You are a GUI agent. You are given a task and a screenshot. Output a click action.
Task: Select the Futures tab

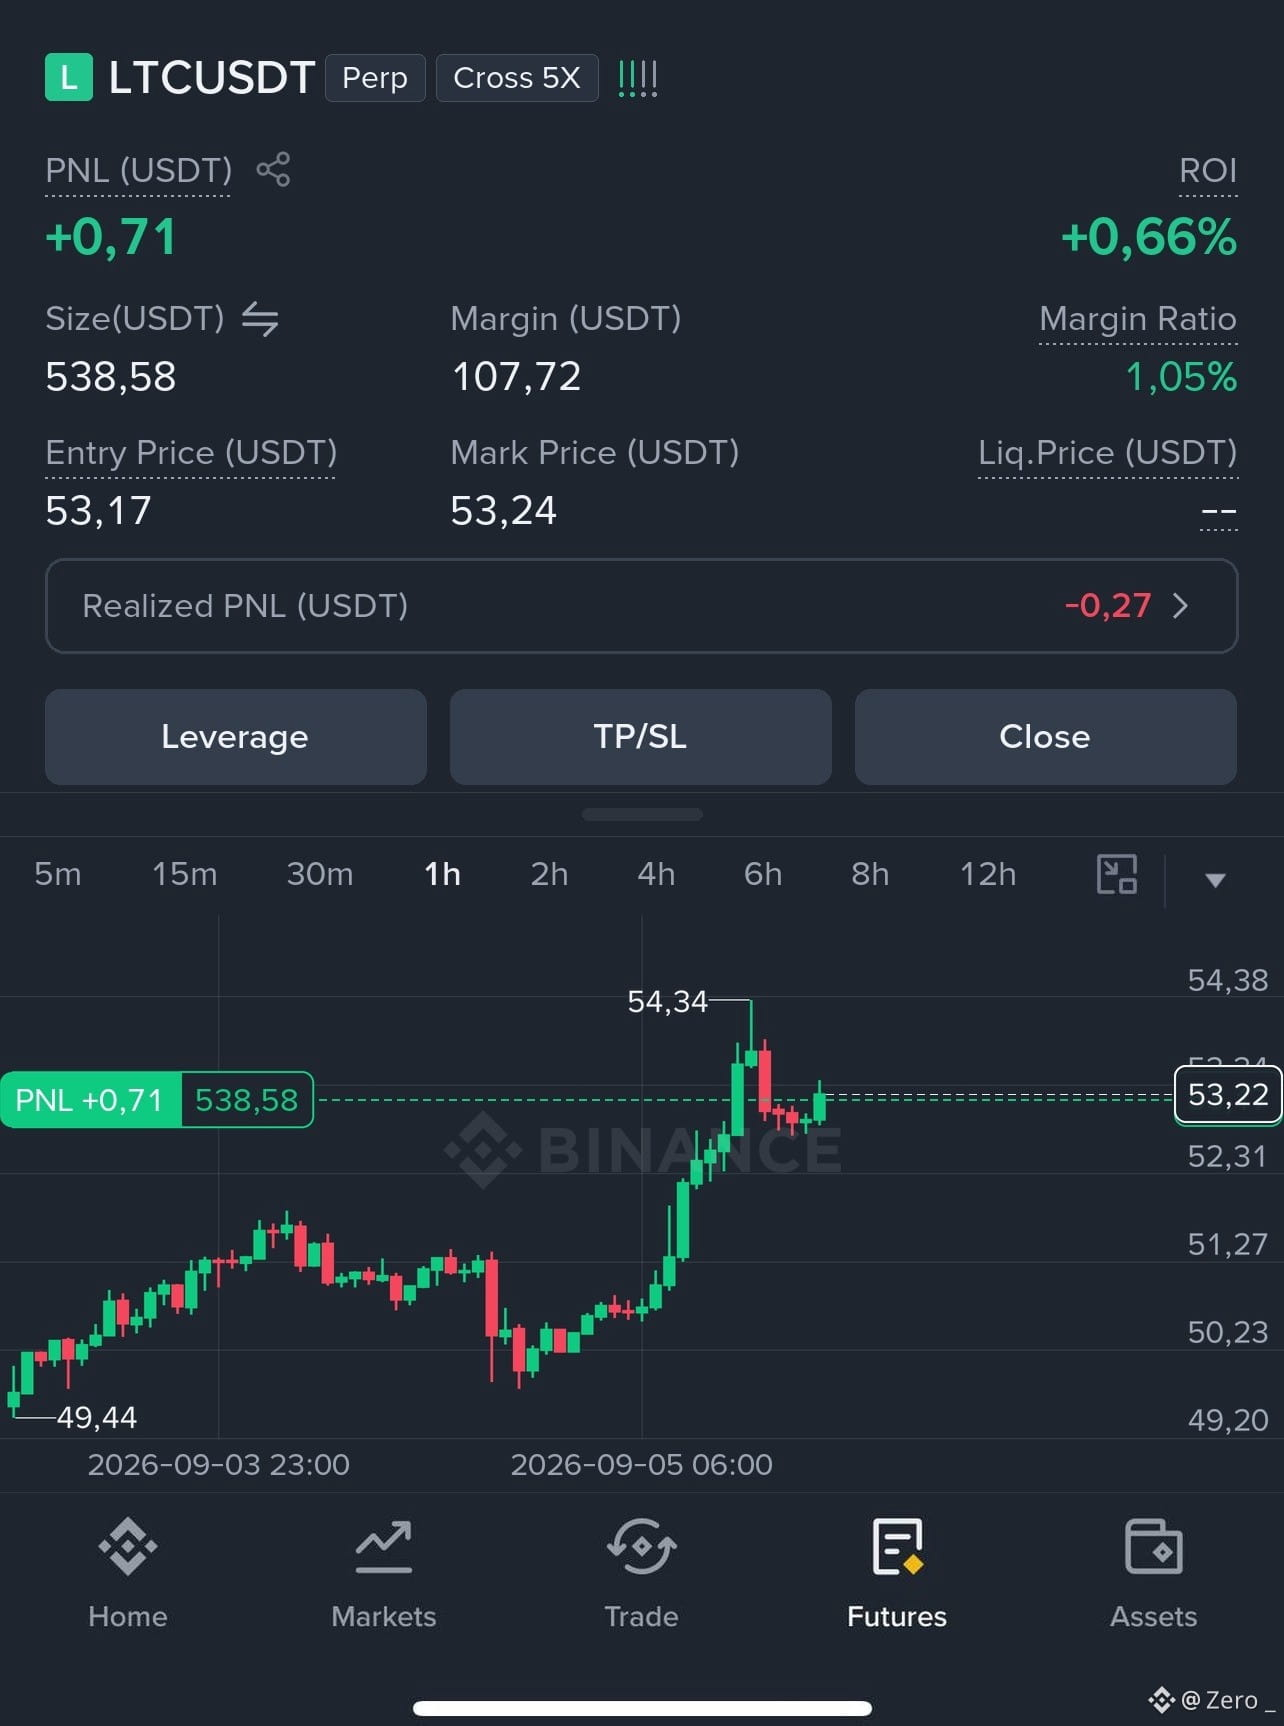[x=897, y=1573]
